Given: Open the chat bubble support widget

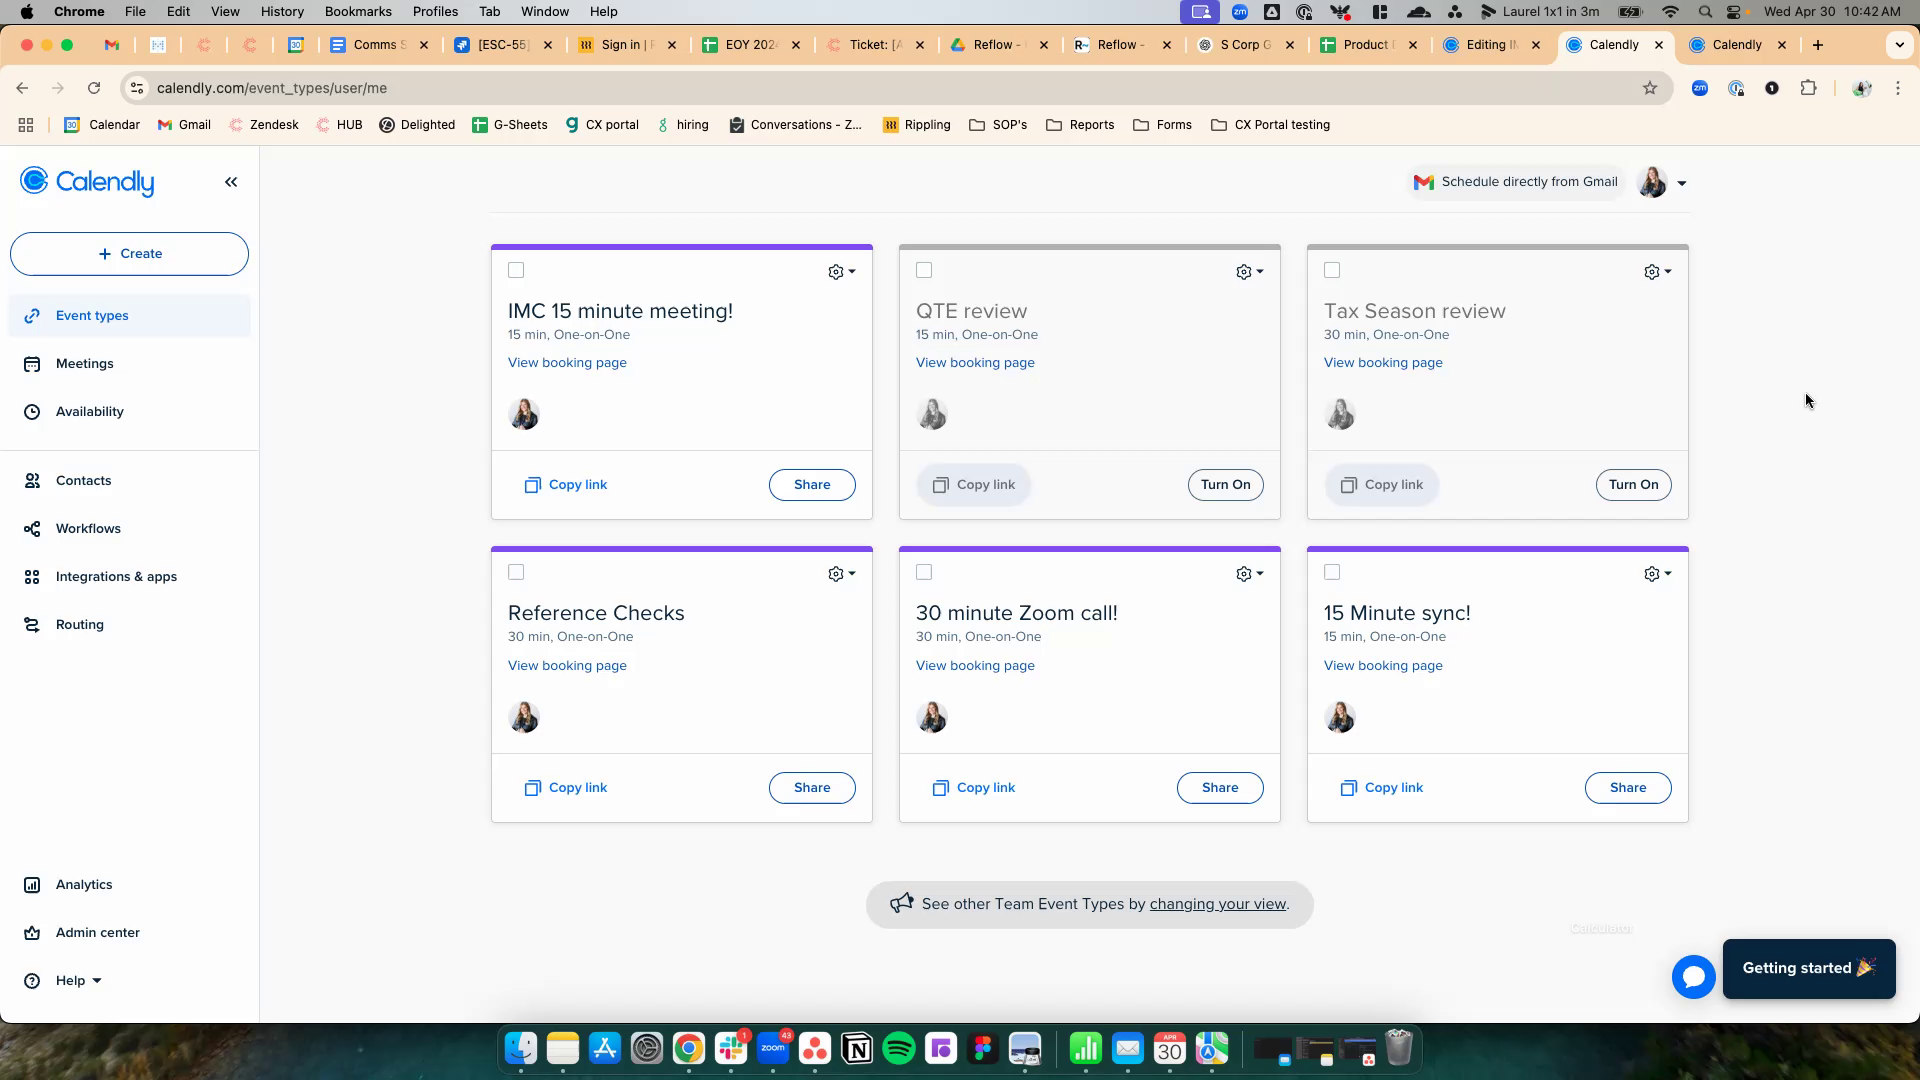Looking at the screenshot, I should 1693,977.
